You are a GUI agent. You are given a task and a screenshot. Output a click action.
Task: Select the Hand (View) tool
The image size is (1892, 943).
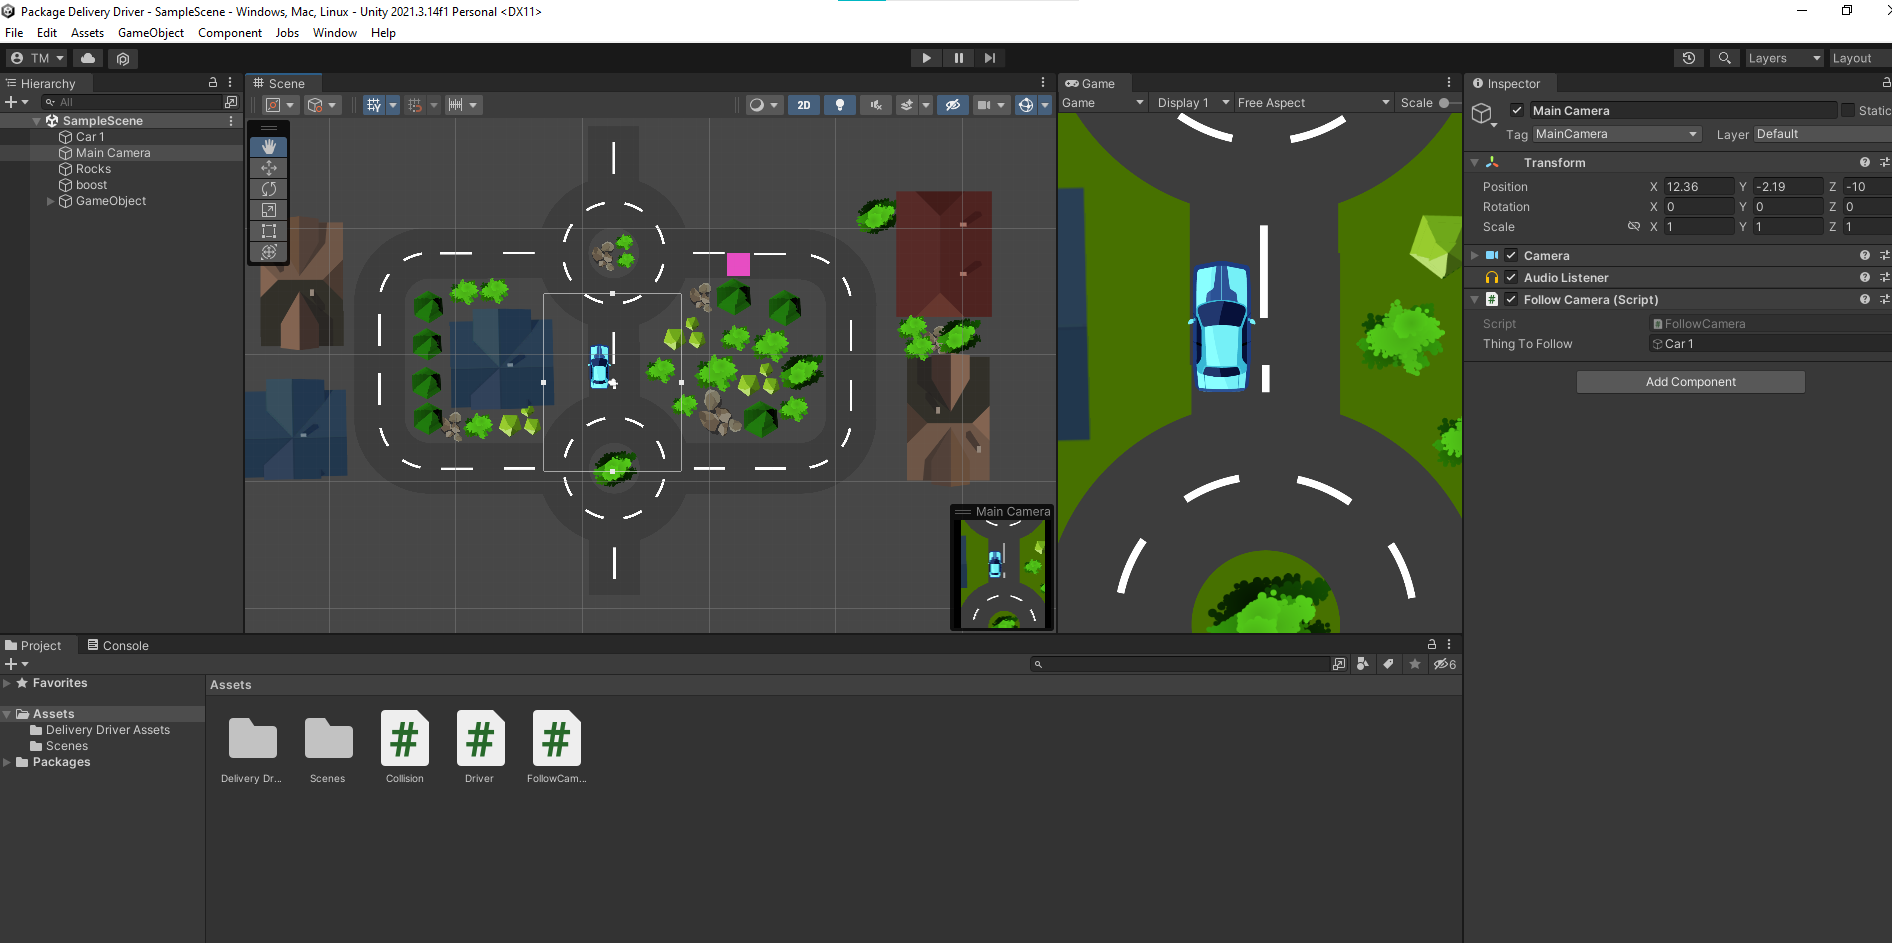coord(269,146)
